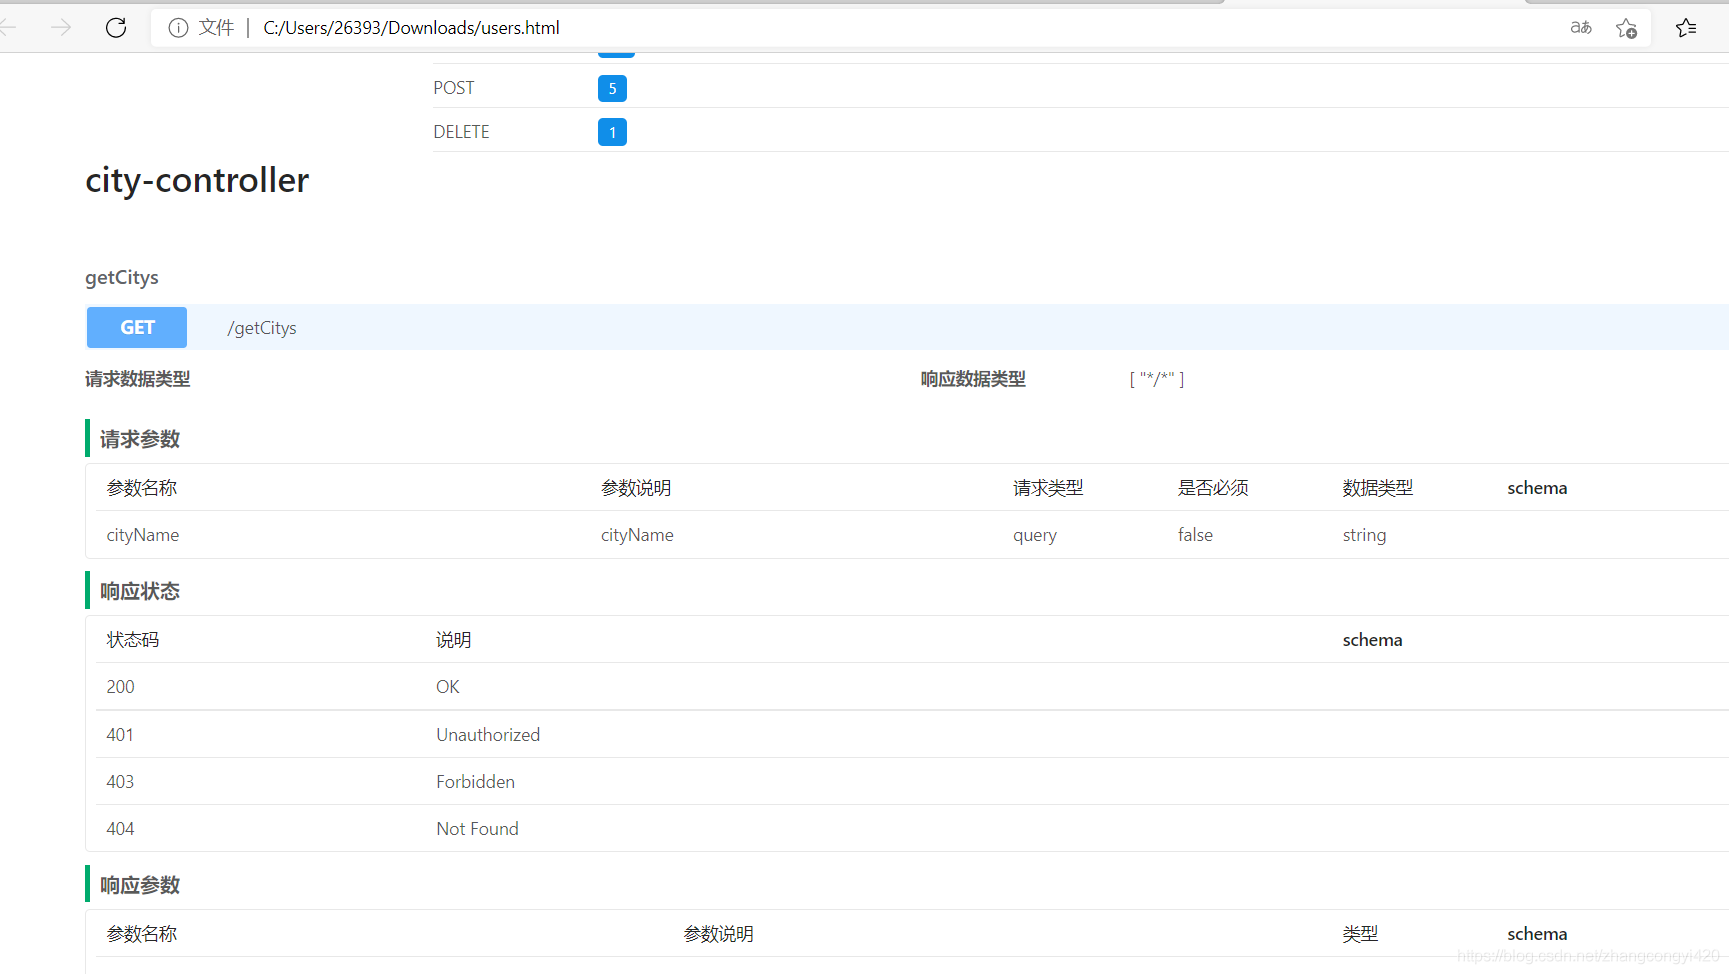Click the /getCitys endpoint path
Image resolution: width=1729 pixels, height=974 pixels.
point(262,328)
